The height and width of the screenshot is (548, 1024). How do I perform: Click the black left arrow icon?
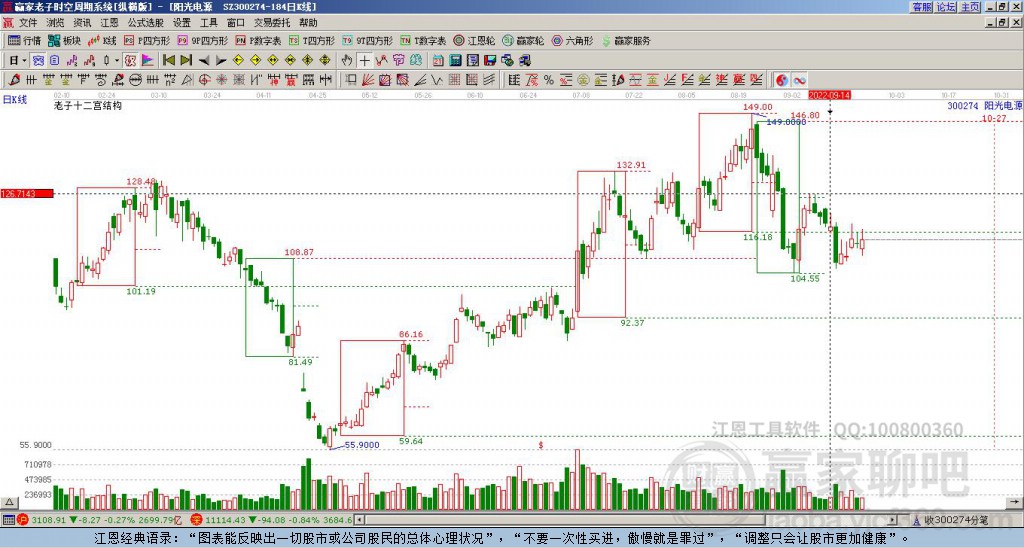pos(204,60)
